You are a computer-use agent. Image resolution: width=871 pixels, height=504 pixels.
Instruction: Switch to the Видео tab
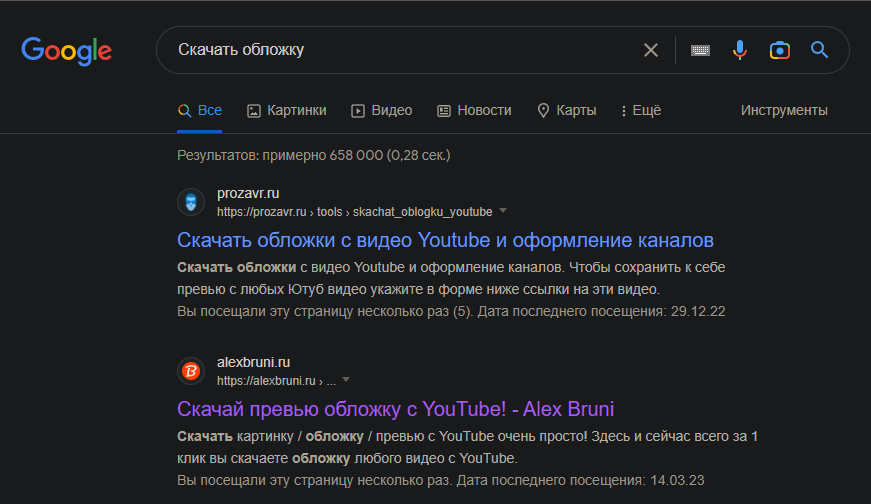coord(382,111)
